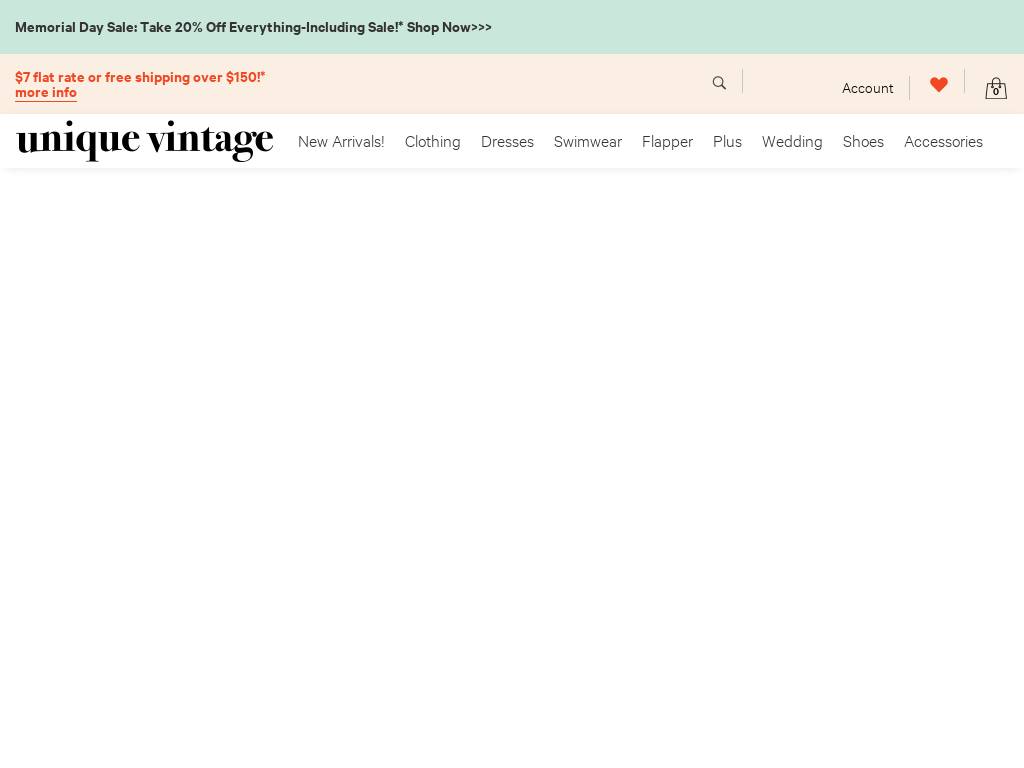Open the New Arrivals! menu

point(341,142)
